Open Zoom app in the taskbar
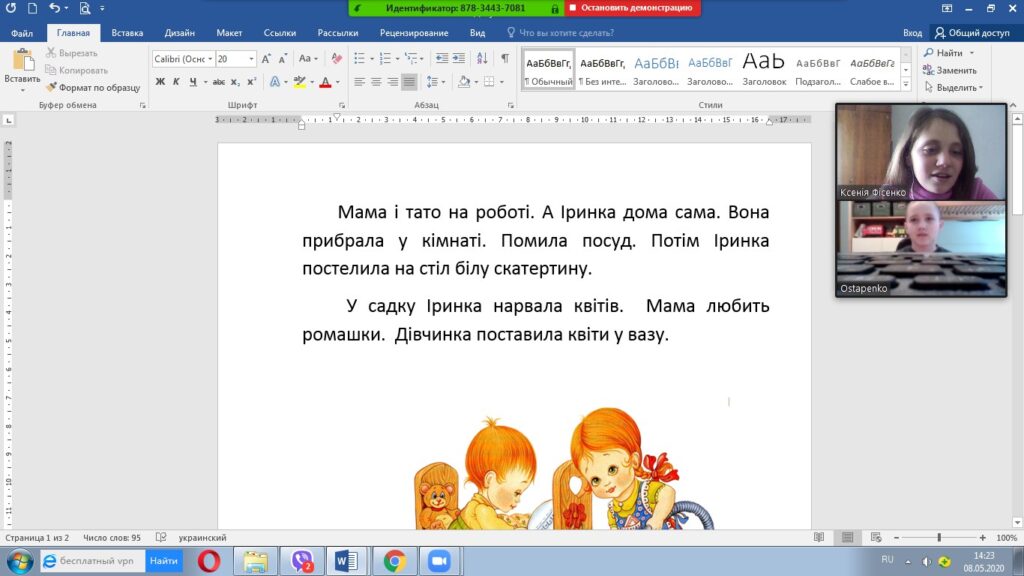This screenshot has height=576, width=1024. [x=439, y=561]
